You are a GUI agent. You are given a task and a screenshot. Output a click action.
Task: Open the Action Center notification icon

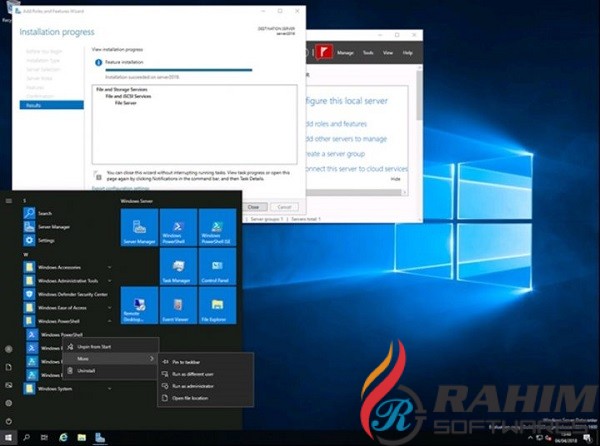(588, 438)
